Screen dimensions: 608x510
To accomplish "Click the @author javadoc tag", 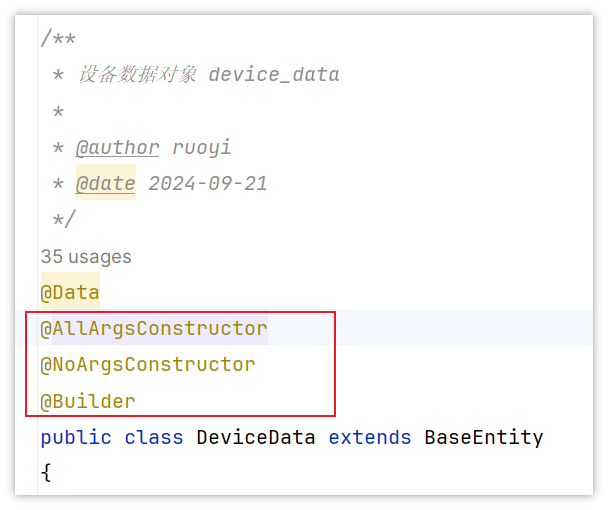I will pos(117,148).
